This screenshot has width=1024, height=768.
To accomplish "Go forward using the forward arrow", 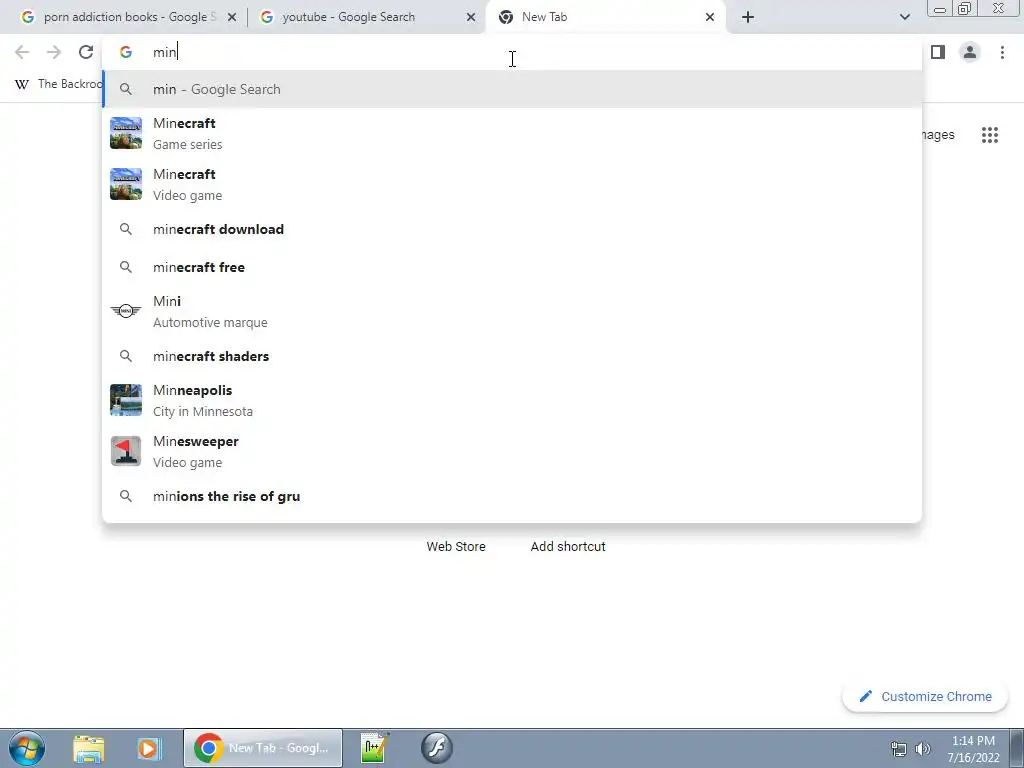I will (54, 52).
